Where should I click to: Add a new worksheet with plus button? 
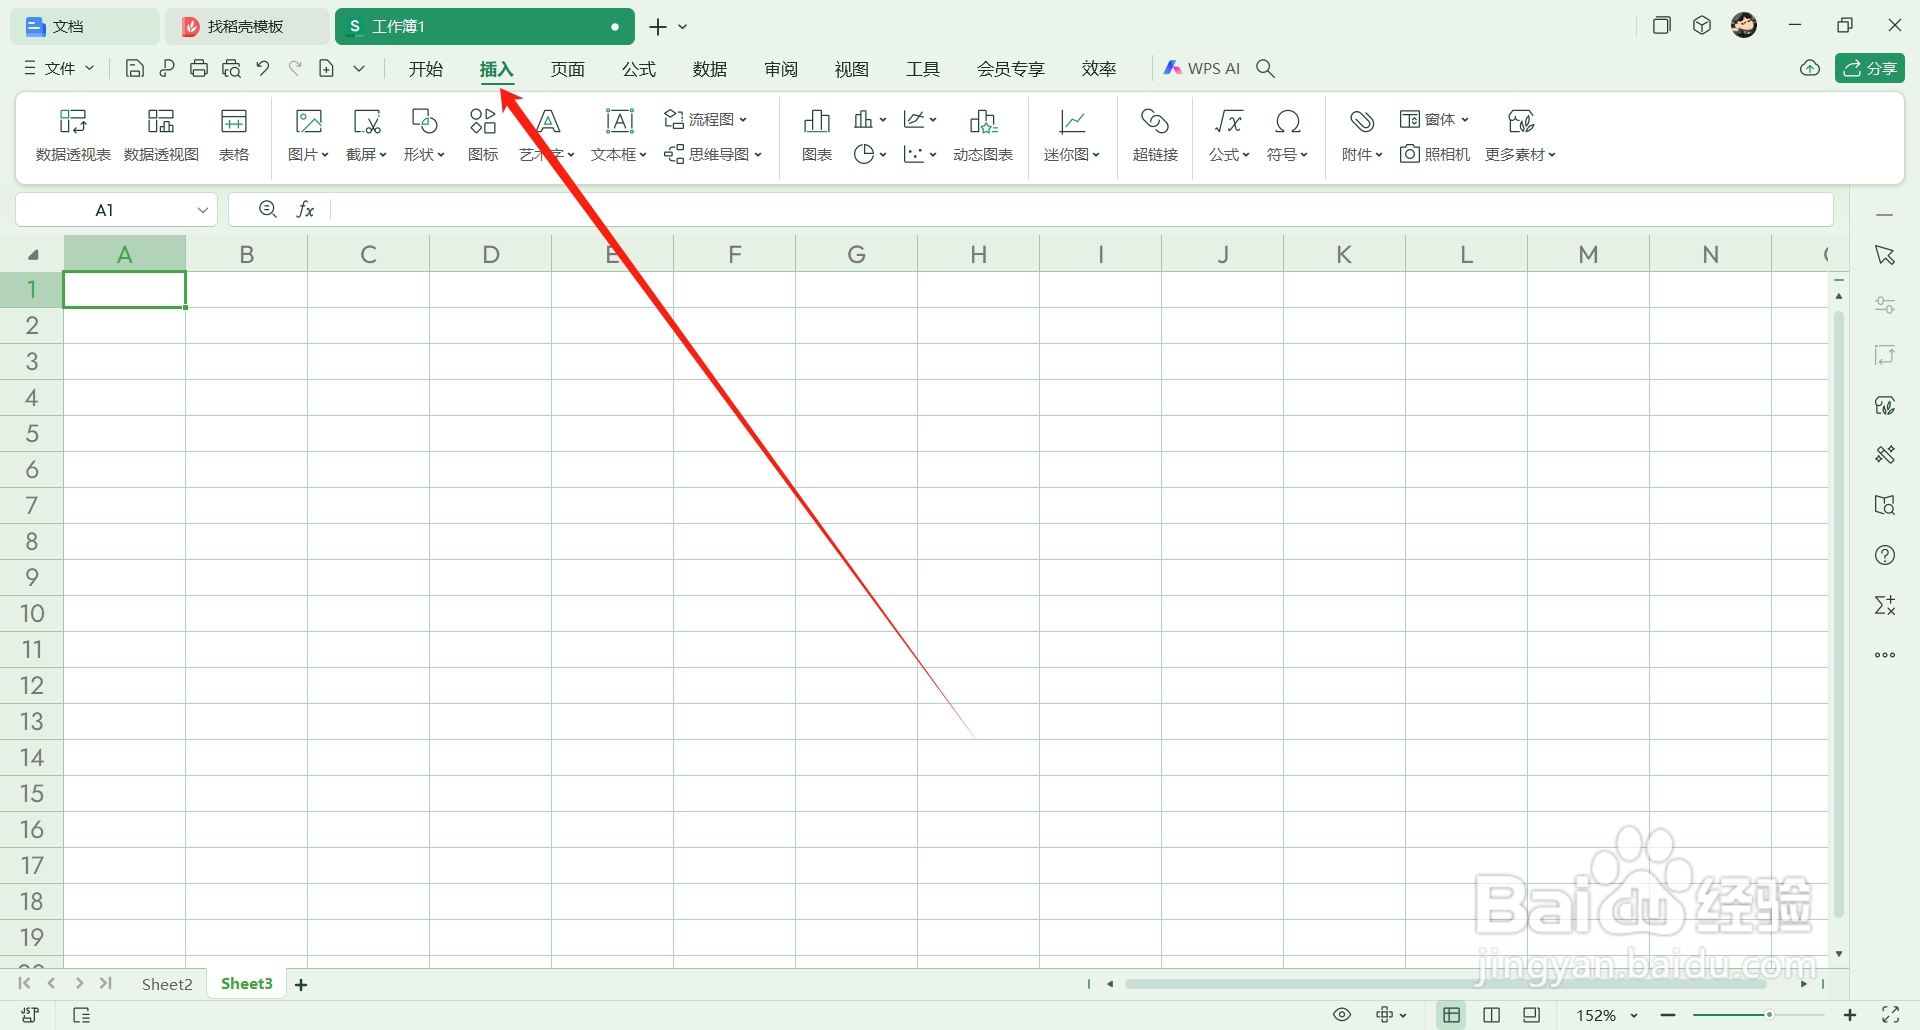tap(301, 985)
